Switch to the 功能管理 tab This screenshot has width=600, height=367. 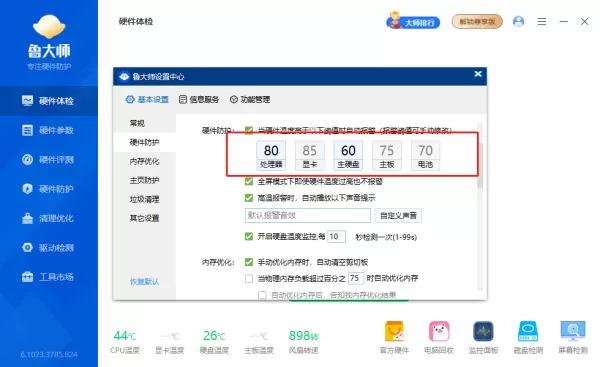pyautogui.click(x=250, y=99)
